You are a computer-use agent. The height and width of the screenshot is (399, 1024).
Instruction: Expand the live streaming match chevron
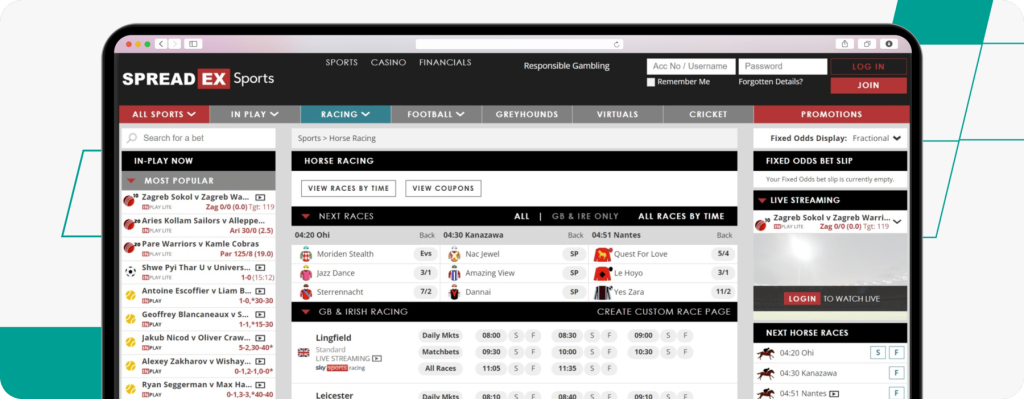coord(897,222)
